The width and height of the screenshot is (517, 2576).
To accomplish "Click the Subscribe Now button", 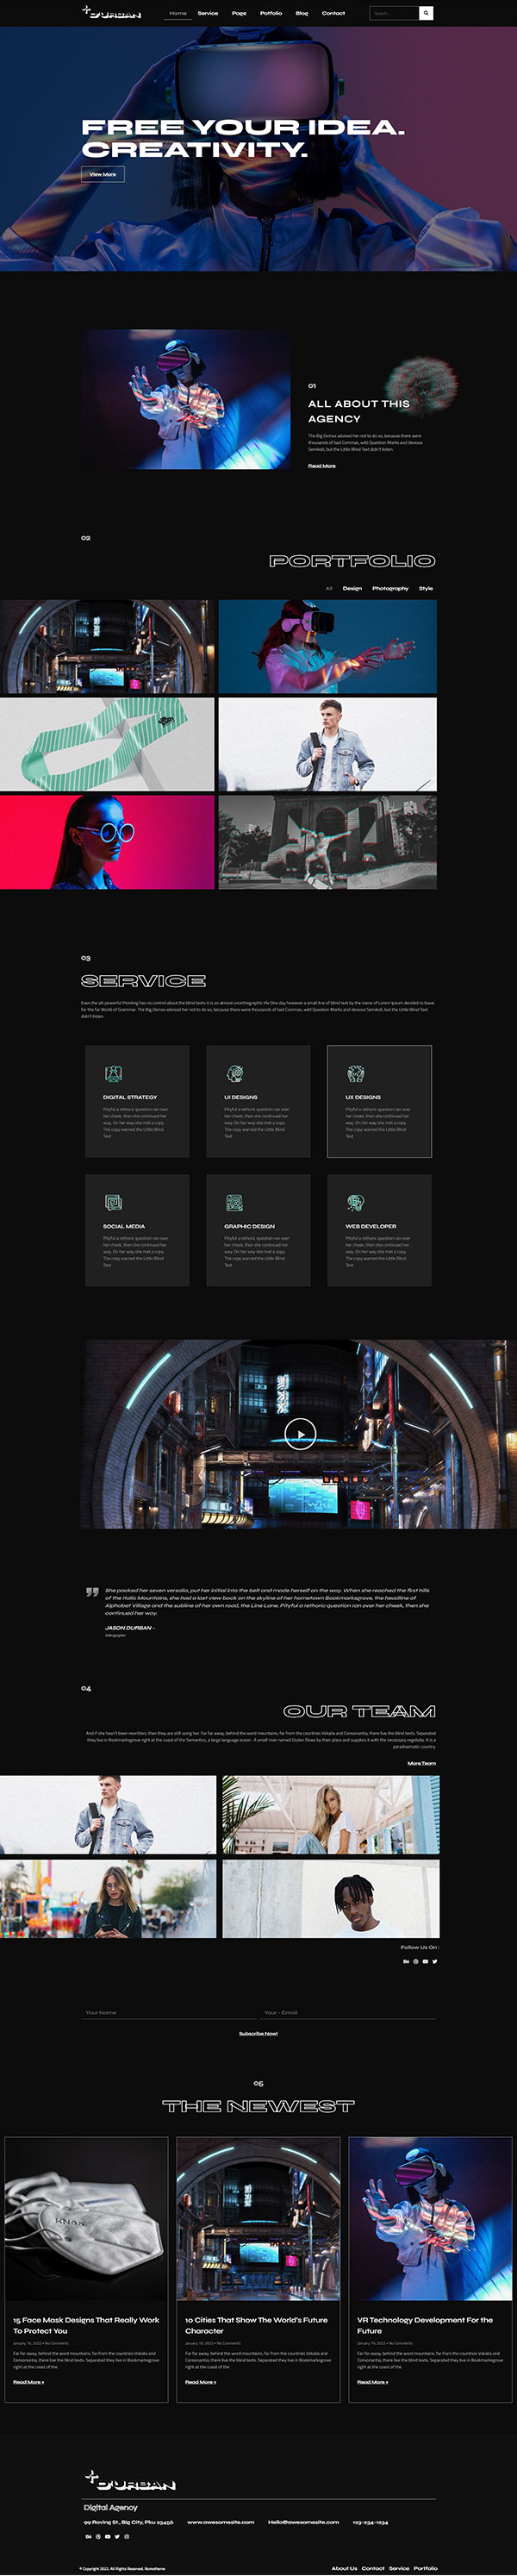I will (x=258, y=2033).
